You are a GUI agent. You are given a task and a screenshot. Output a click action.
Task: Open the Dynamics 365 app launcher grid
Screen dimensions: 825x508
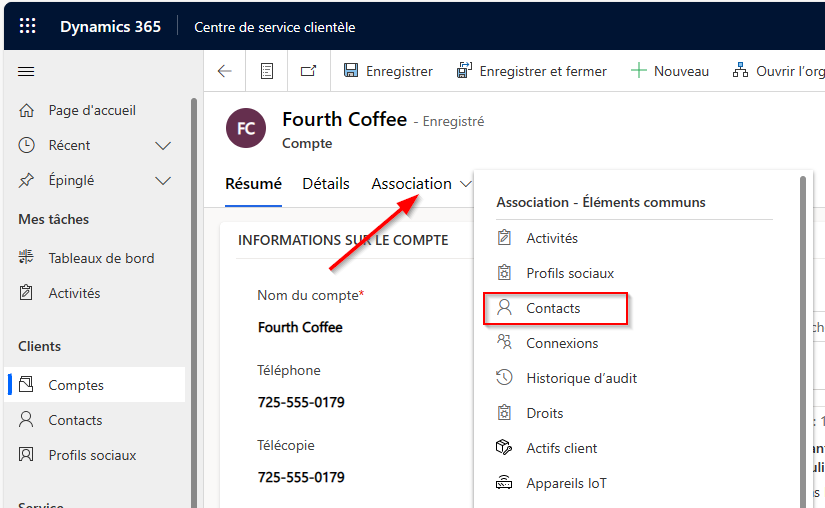click(x=27, y=26)
